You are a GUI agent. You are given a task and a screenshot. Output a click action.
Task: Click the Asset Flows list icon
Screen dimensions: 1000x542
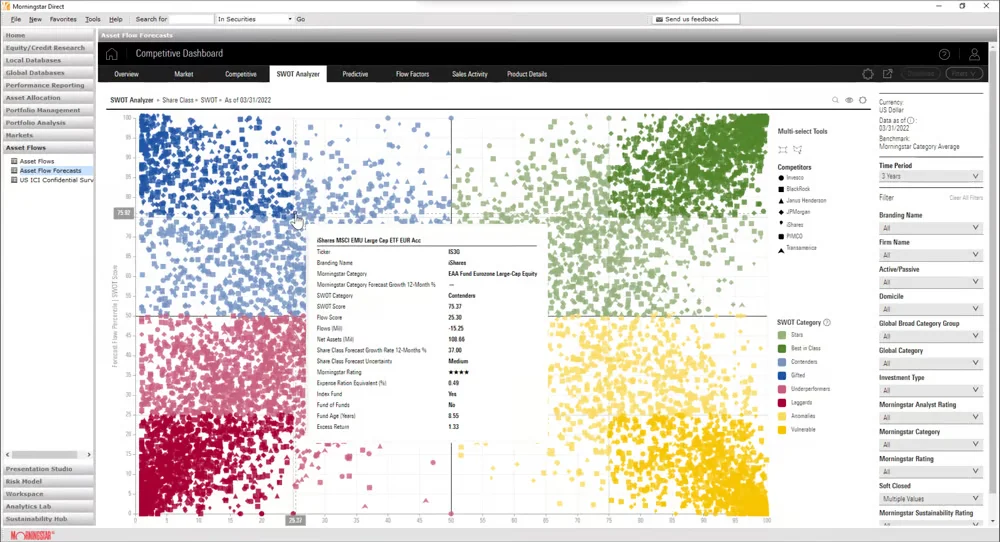coord(14,161)
